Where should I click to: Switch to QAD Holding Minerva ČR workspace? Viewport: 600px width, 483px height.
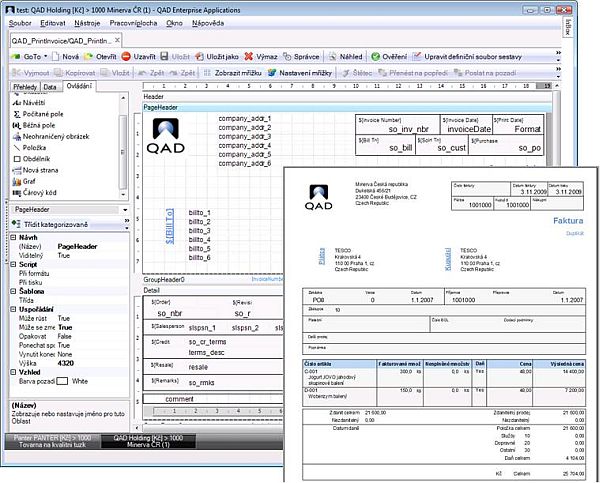click(148, 441)
